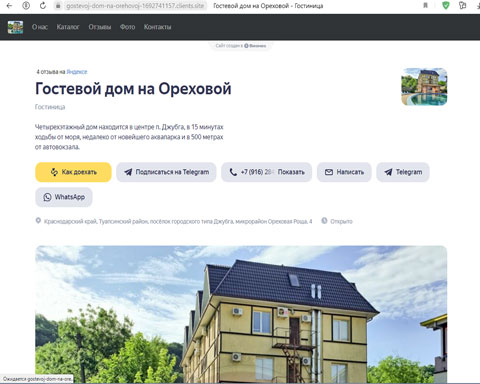Open the 'О нас' menu item
The image size is (480, 384).
(40, 27)
